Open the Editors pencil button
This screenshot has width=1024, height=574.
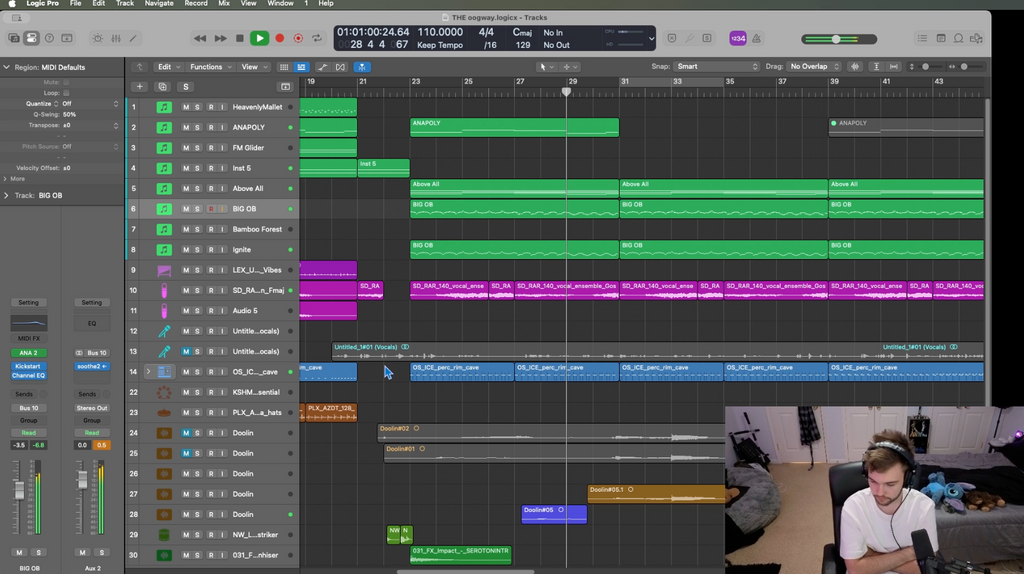tap(133, 39)
